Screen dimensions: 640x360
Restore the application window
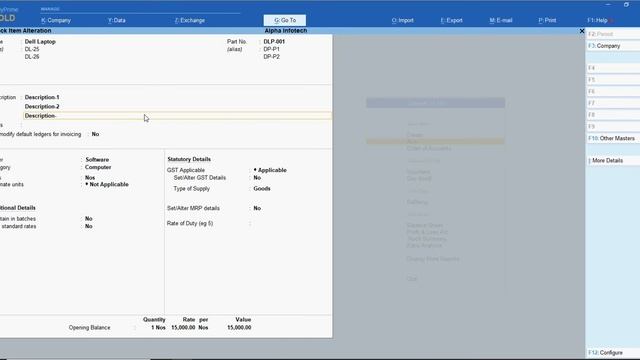pyautogui.click(x=626, y=4)
